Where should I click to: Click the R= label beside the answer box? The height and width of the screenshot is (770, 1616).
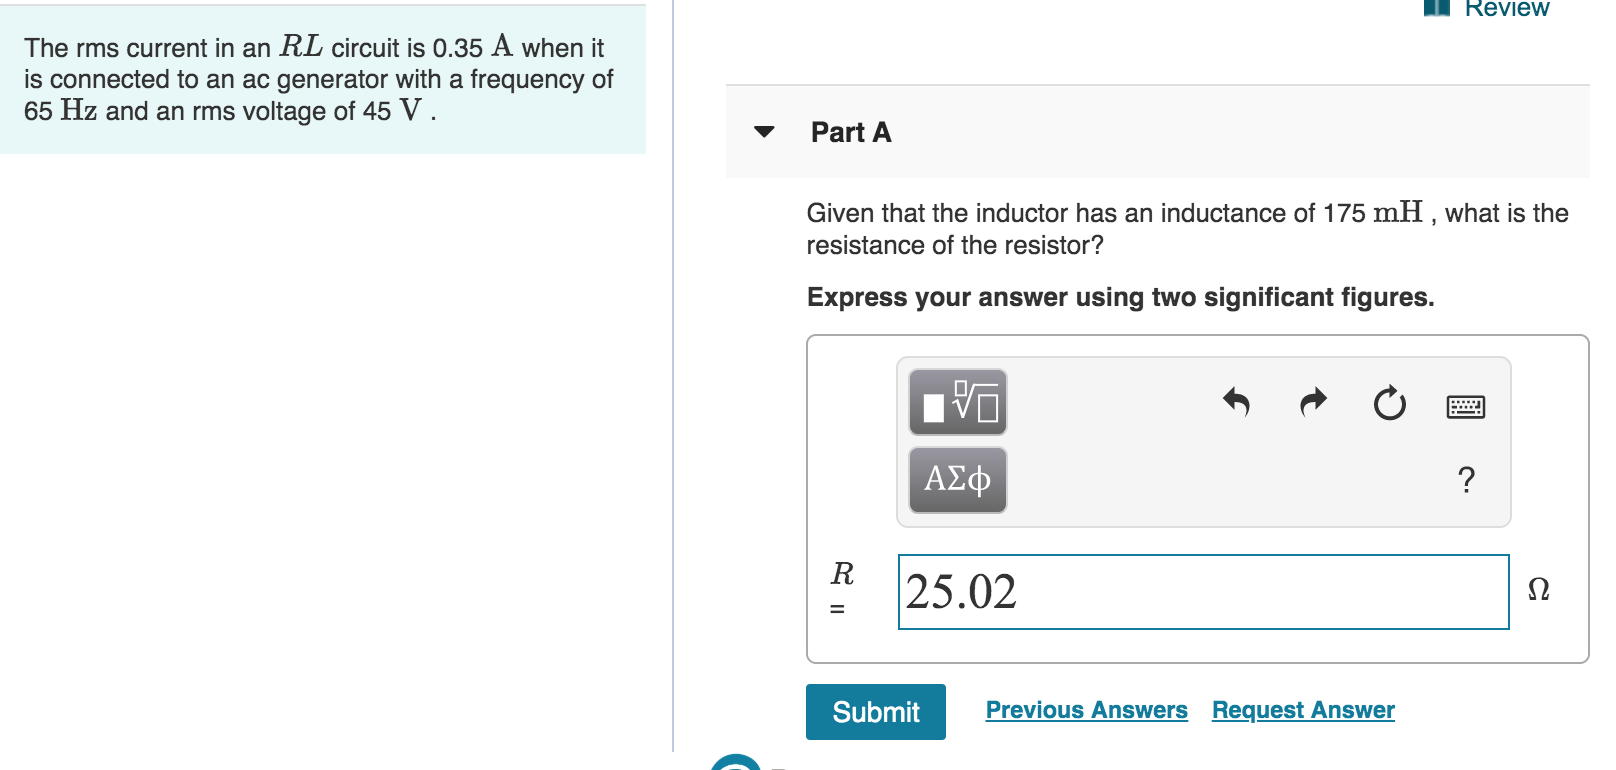(841, 586)
